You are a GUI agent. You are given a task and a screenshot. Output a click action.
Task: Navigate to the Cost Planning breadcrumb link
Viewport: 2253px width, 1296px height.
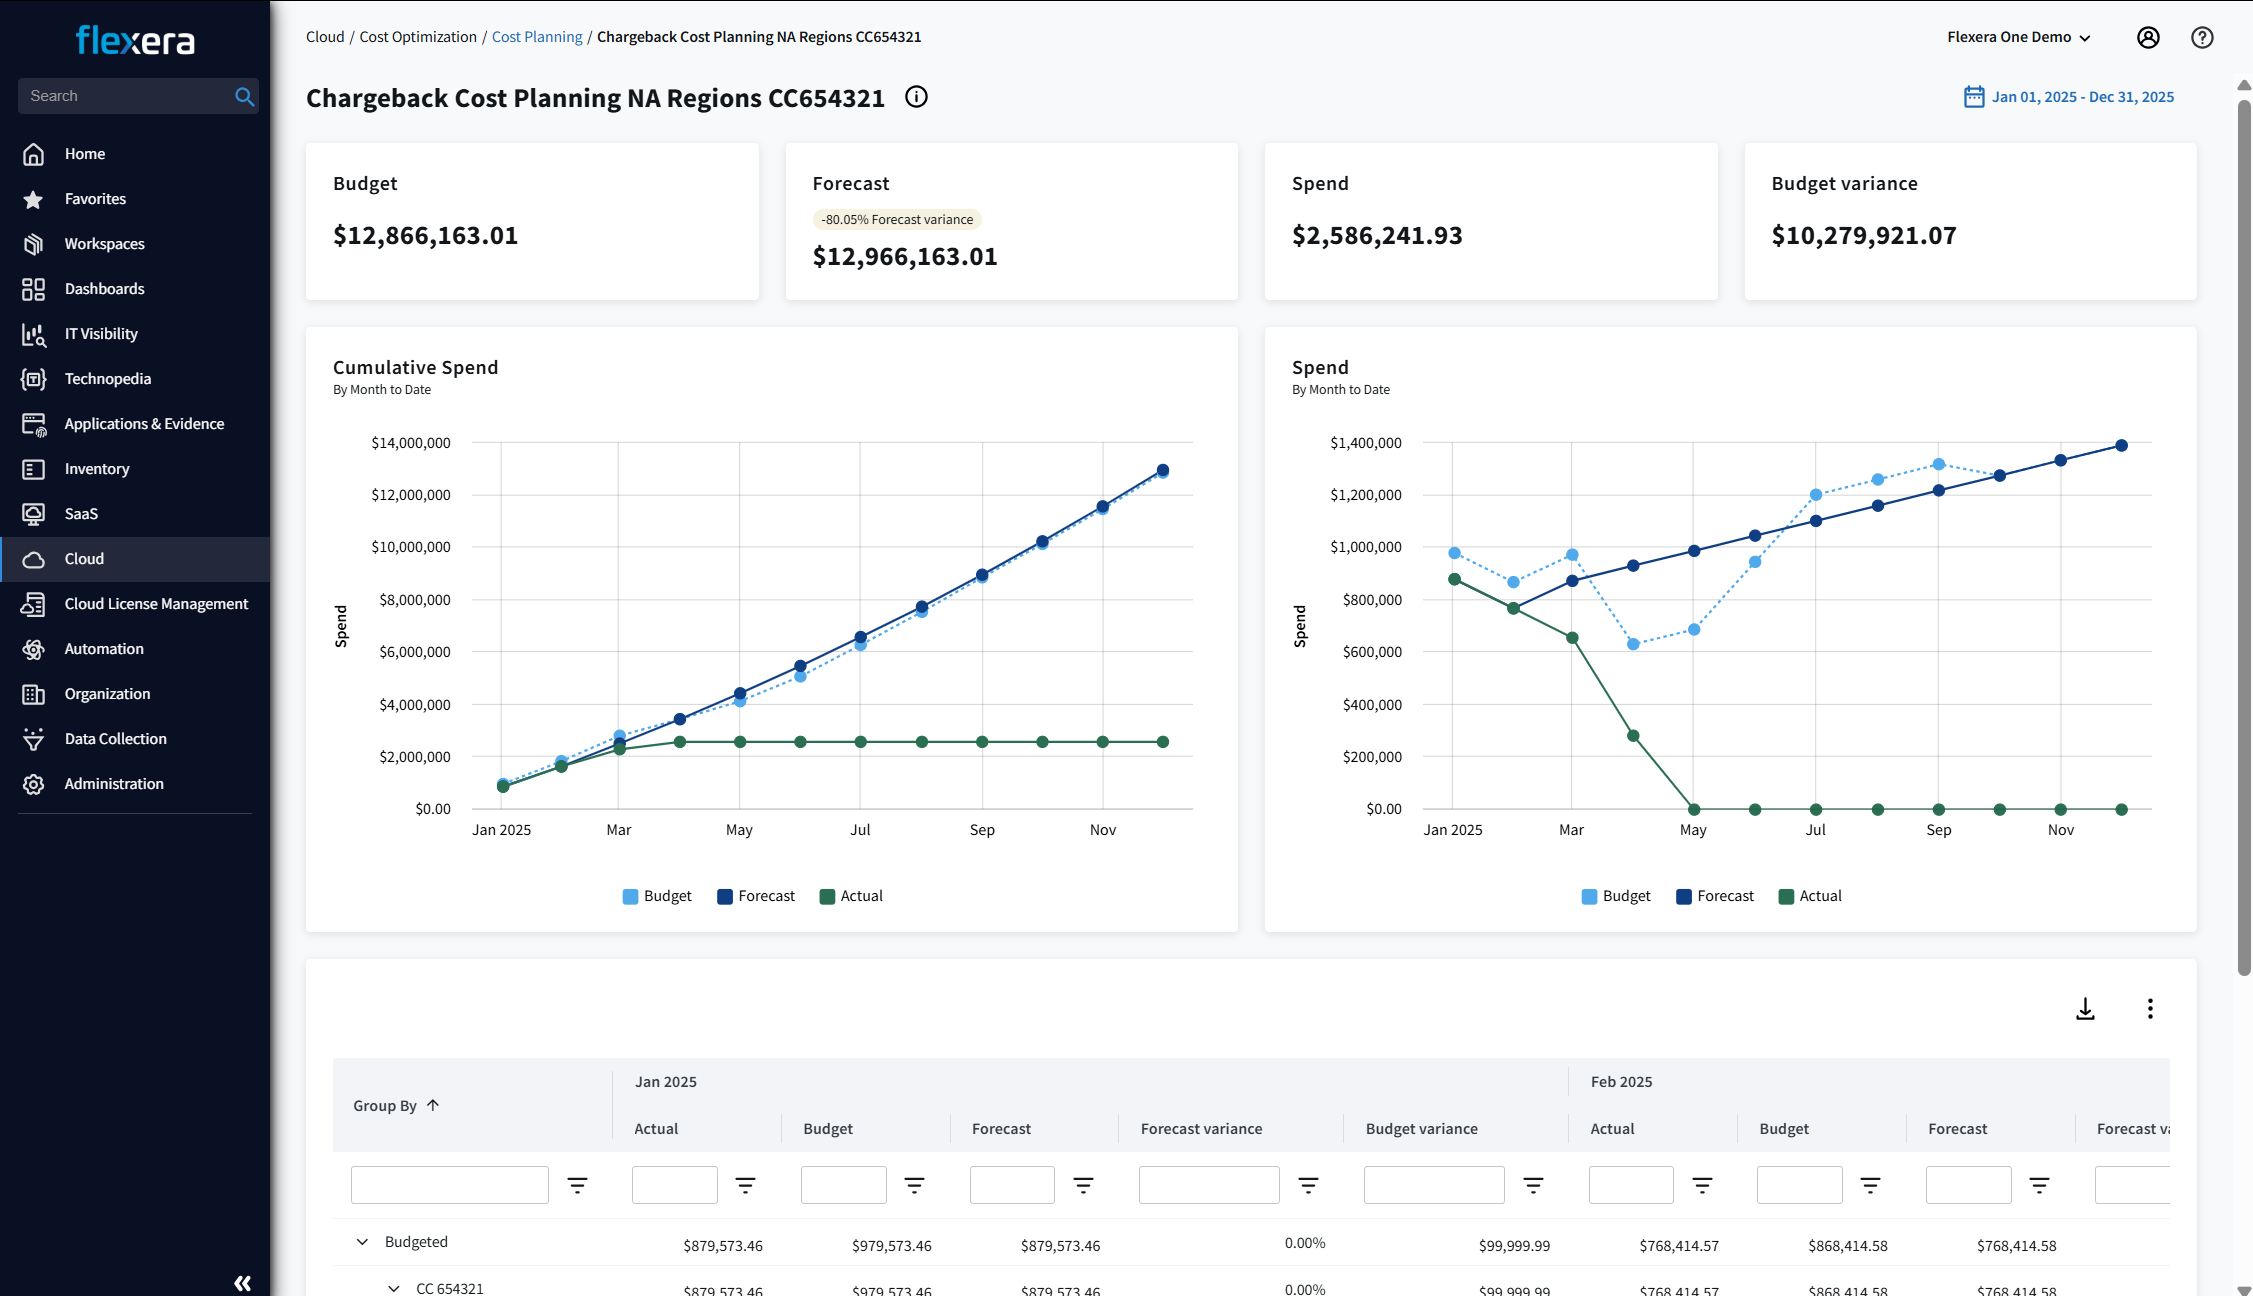pos(537,37)
